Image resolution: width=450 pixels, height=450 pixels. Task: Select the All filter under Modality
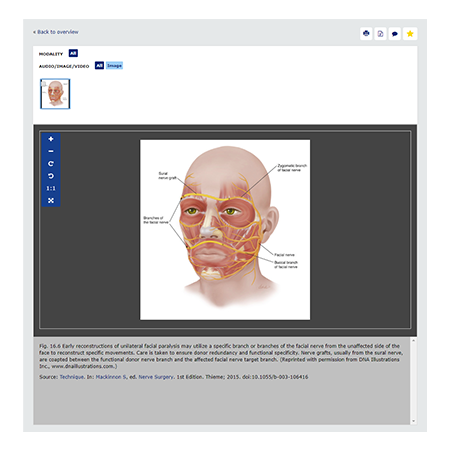73,53
